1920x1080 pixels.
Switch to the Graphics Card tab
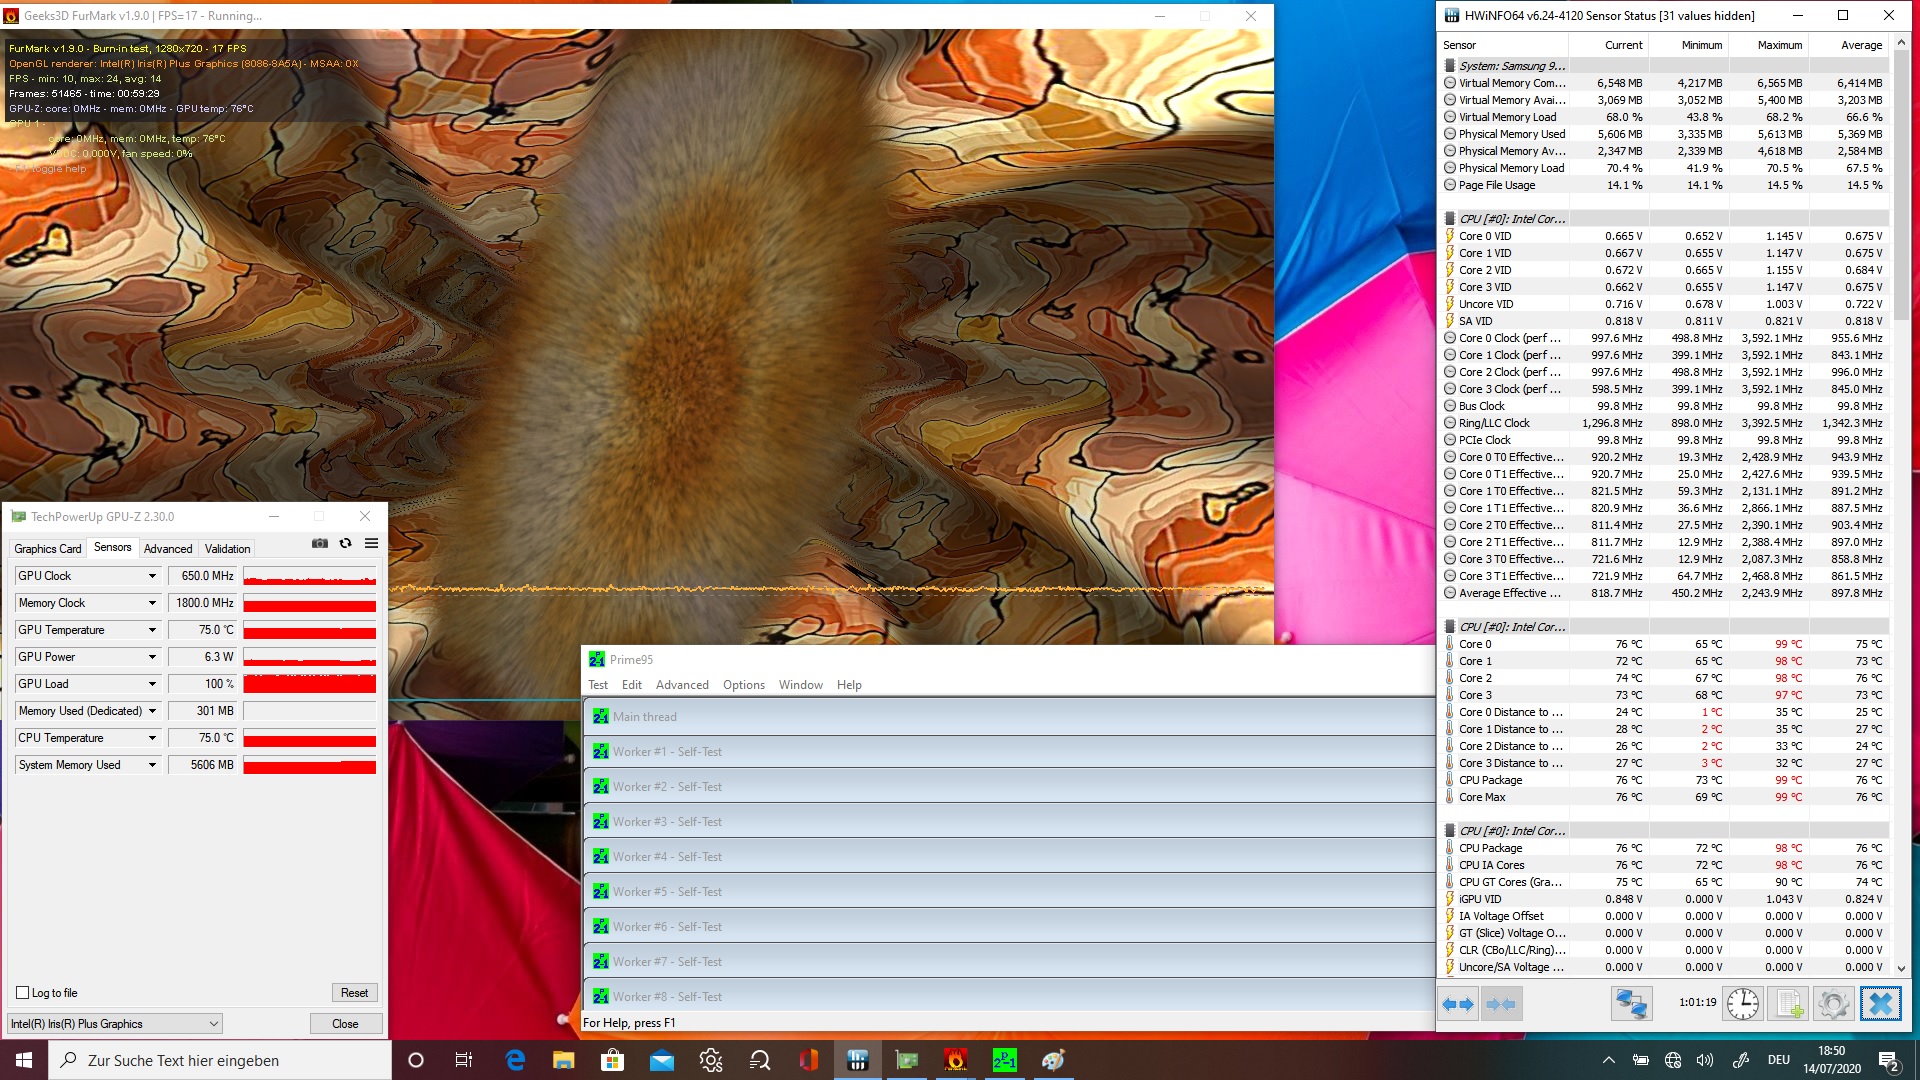pos(47,549)
